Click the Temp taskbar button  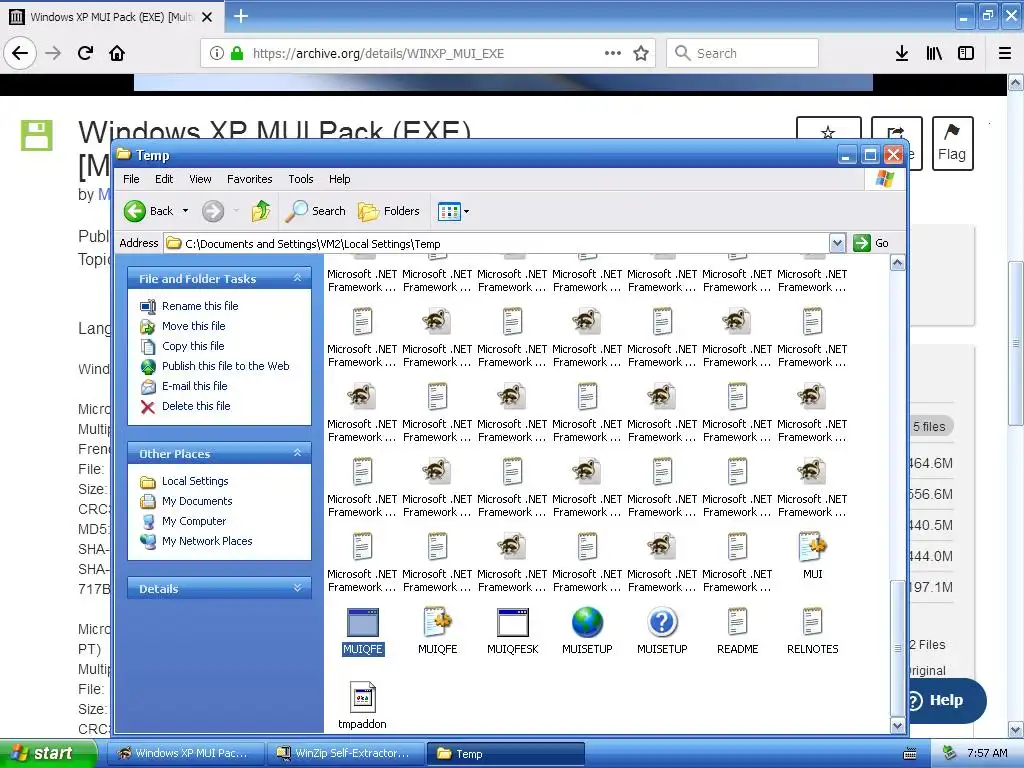pos(505,753)
